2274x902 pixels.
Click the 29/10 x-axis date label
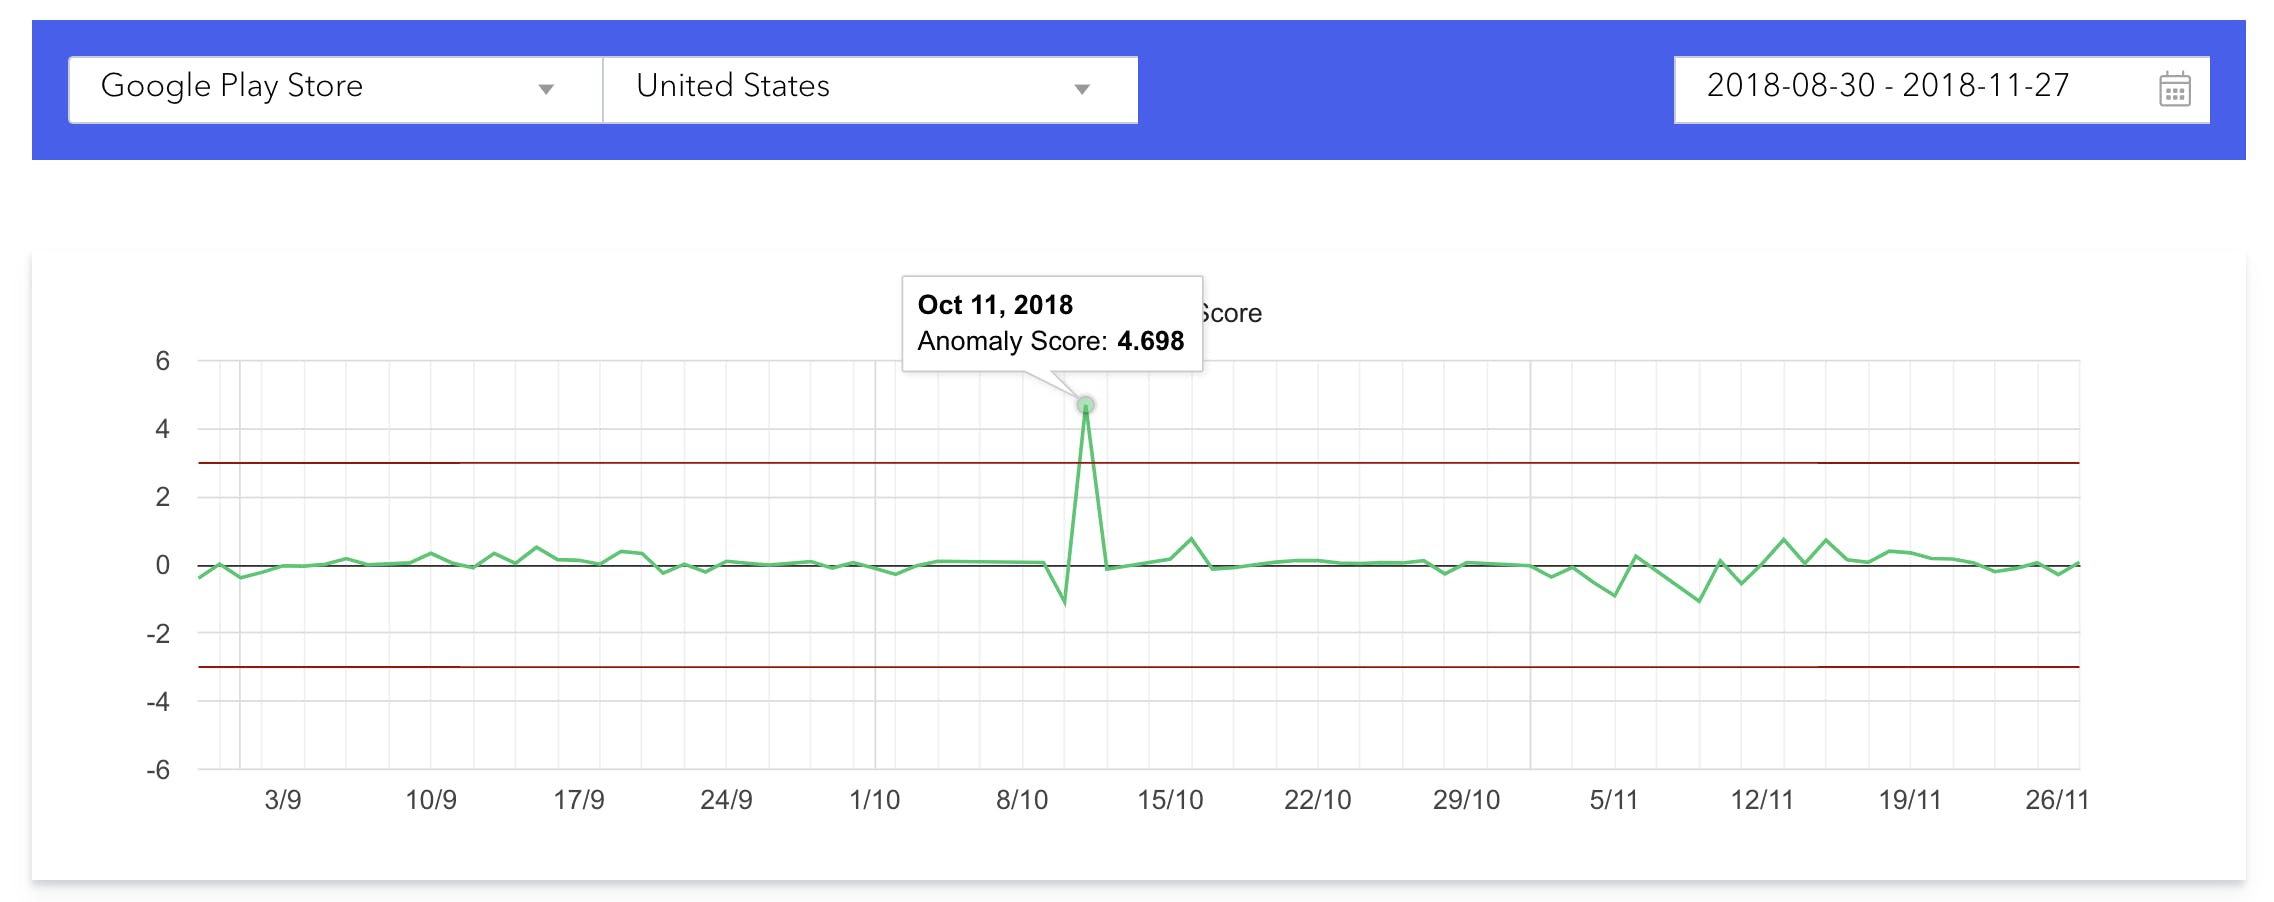point(1466,800)
